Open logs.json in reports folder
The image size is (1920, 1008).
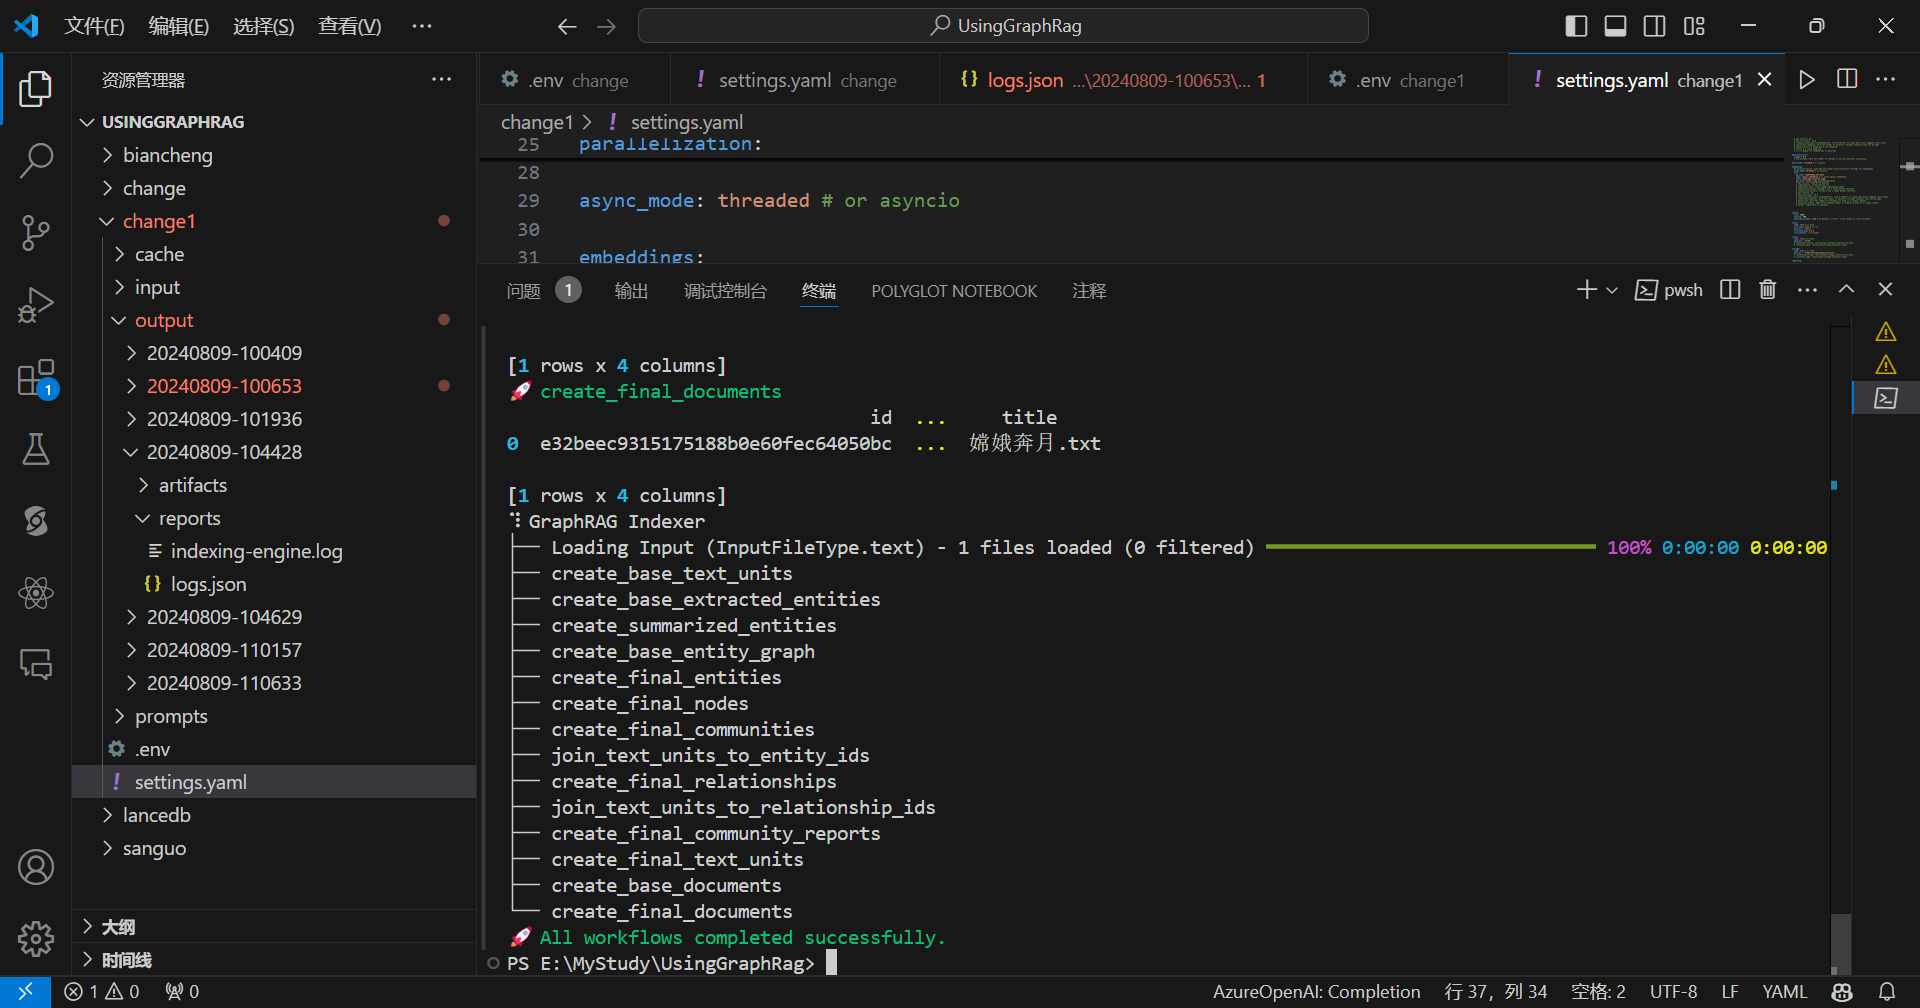point(274,584)
